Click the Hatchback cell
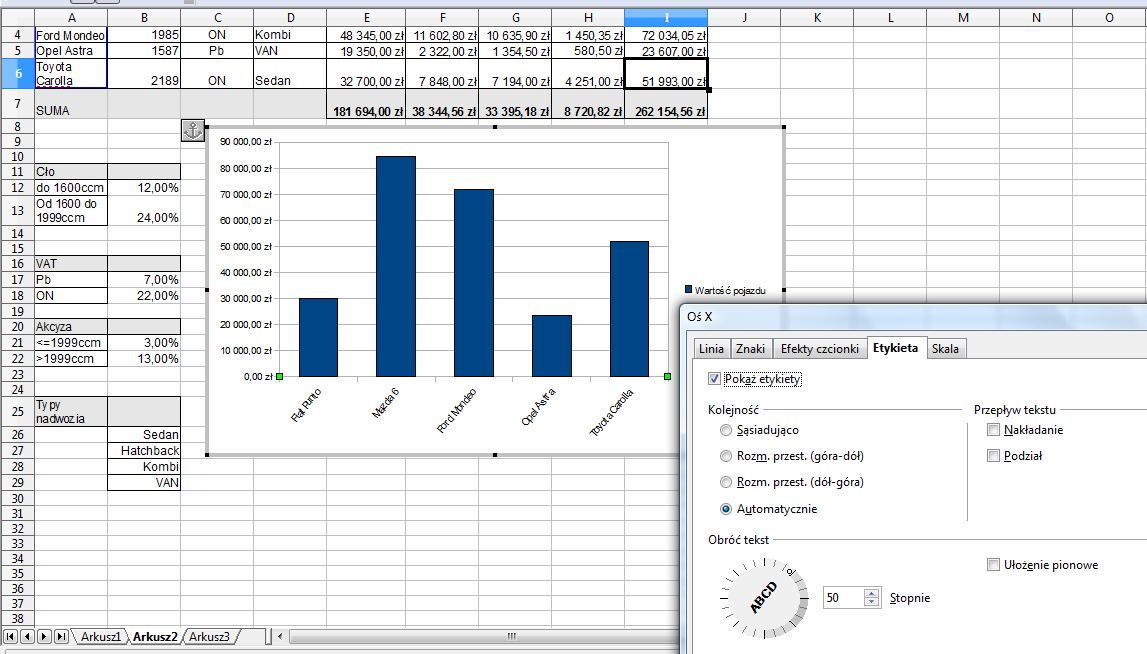 tap(144, 451)
